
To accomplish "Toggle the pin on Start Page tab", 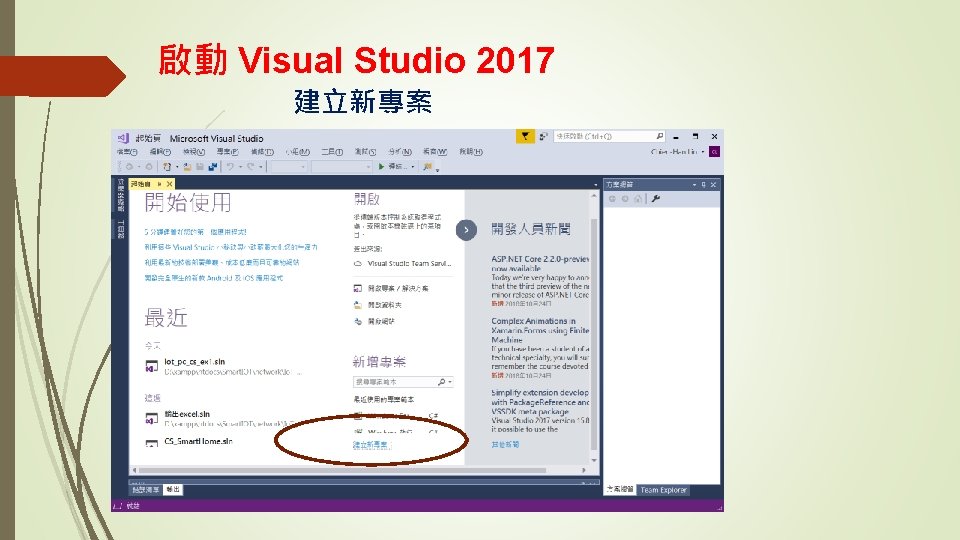I will coord(160,184).
